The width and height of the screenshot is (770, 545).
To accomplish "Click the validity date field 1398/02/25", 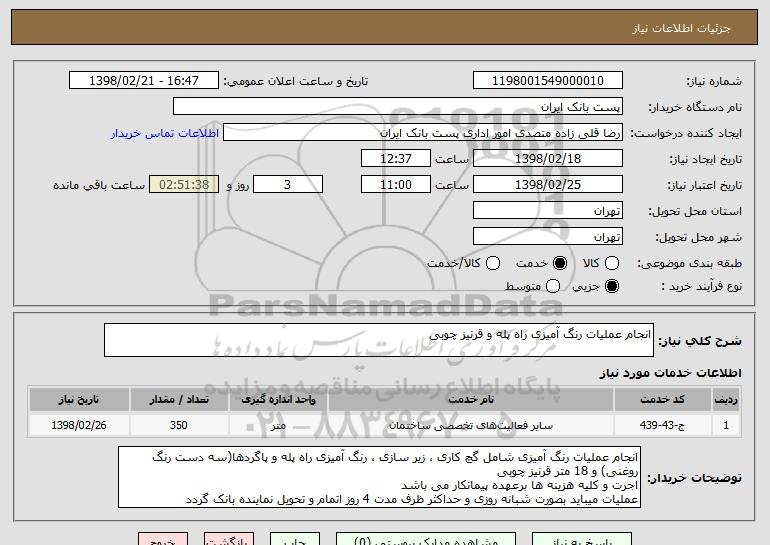I will [x=548, y=185].
